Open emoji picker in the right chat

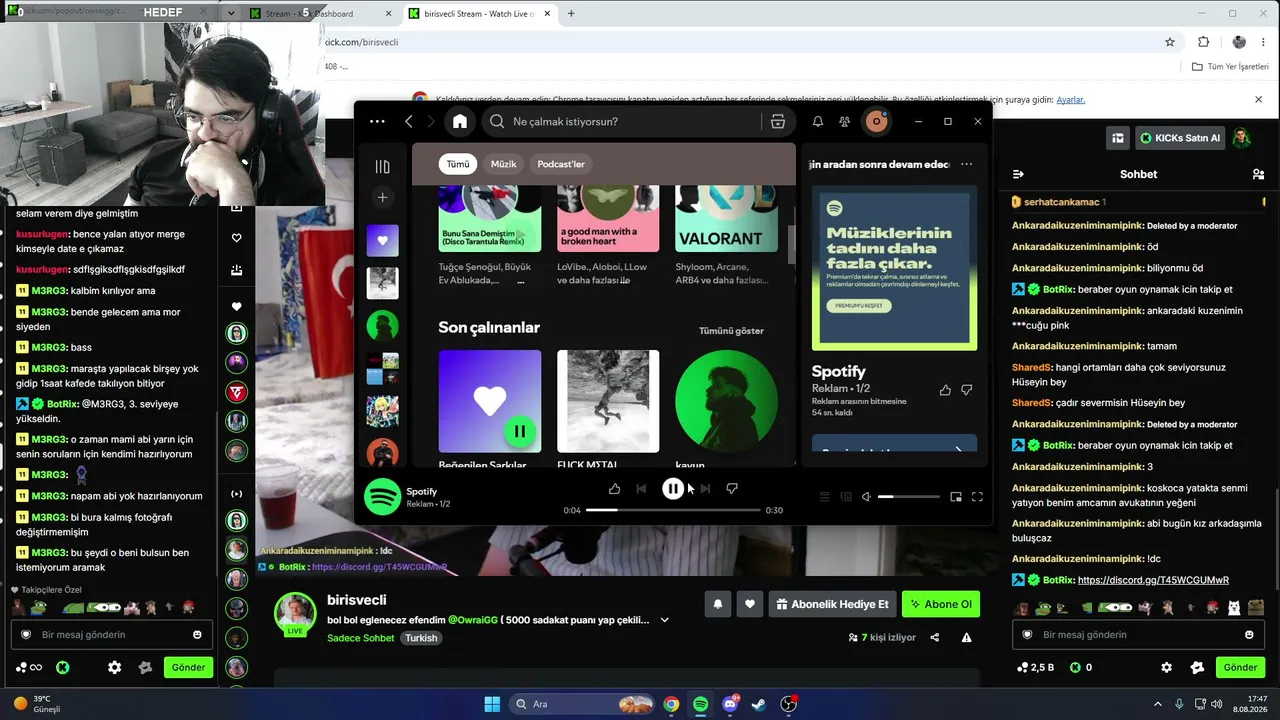click(x=1249, y=634)
